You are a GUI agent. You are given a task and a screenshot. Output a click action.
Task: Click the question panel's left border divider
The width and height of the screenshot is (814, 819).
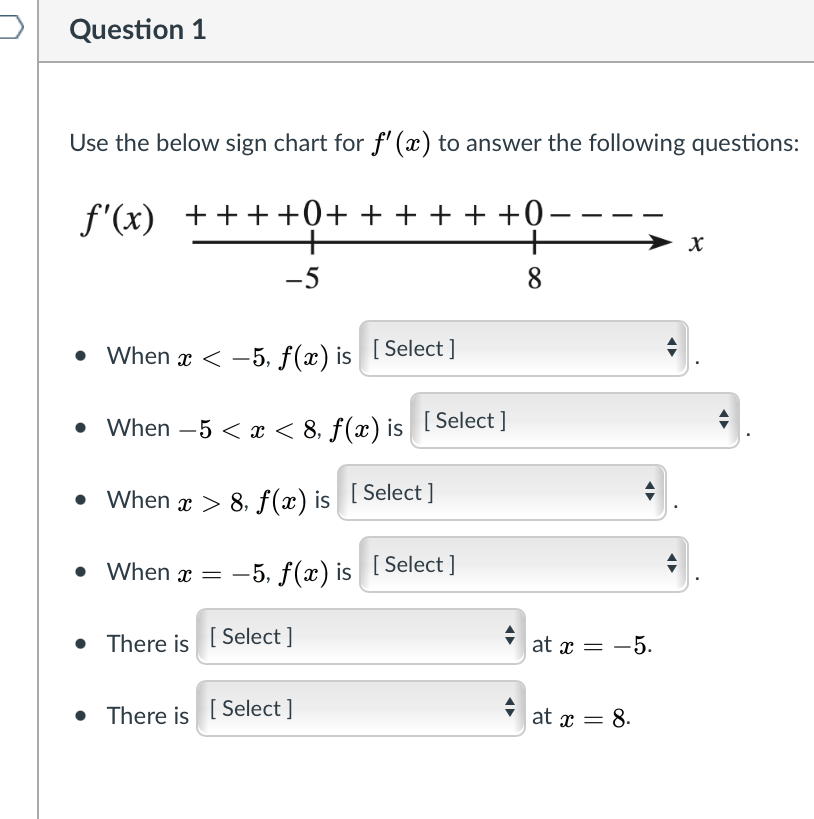point(38,400)
